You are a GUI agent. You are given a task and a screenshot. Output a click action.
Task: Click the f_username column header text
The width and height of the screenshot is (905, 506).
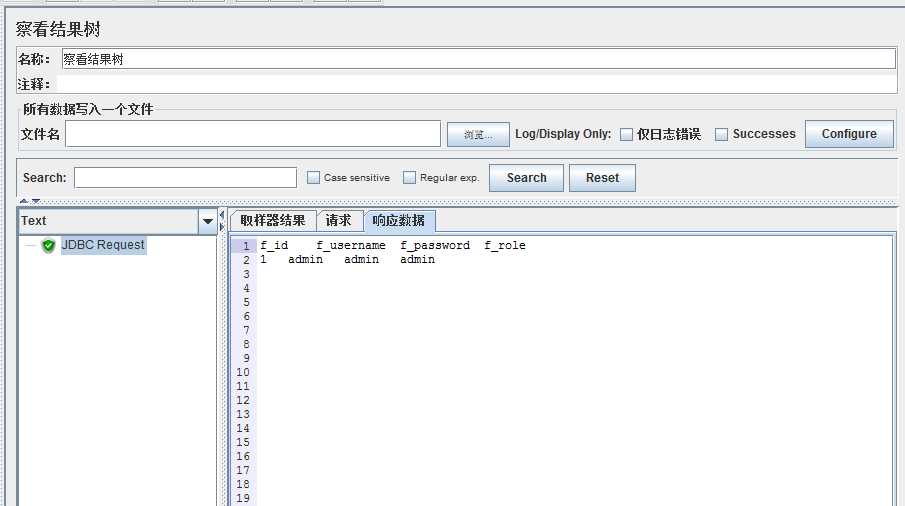click(x=351, y=246)
